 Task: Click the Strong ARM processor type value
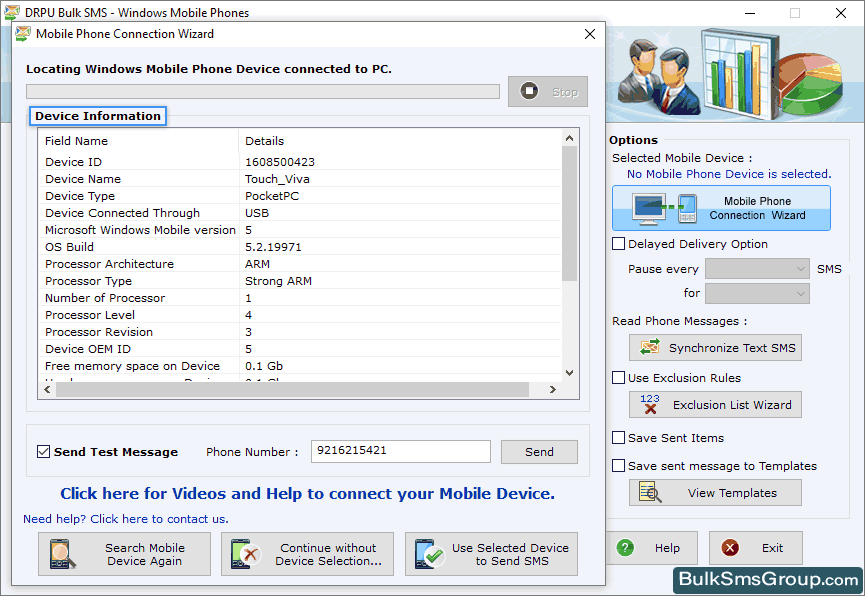coord(278,281)
